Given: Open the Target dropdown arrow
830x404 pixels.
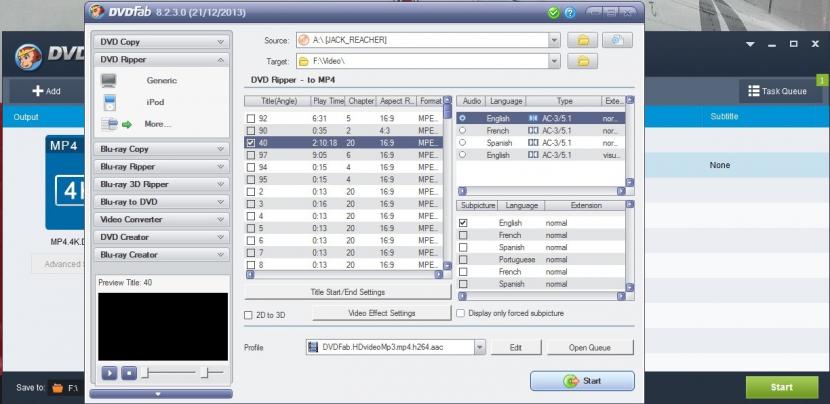Looking at the screenshot, I should coord(554,61).
